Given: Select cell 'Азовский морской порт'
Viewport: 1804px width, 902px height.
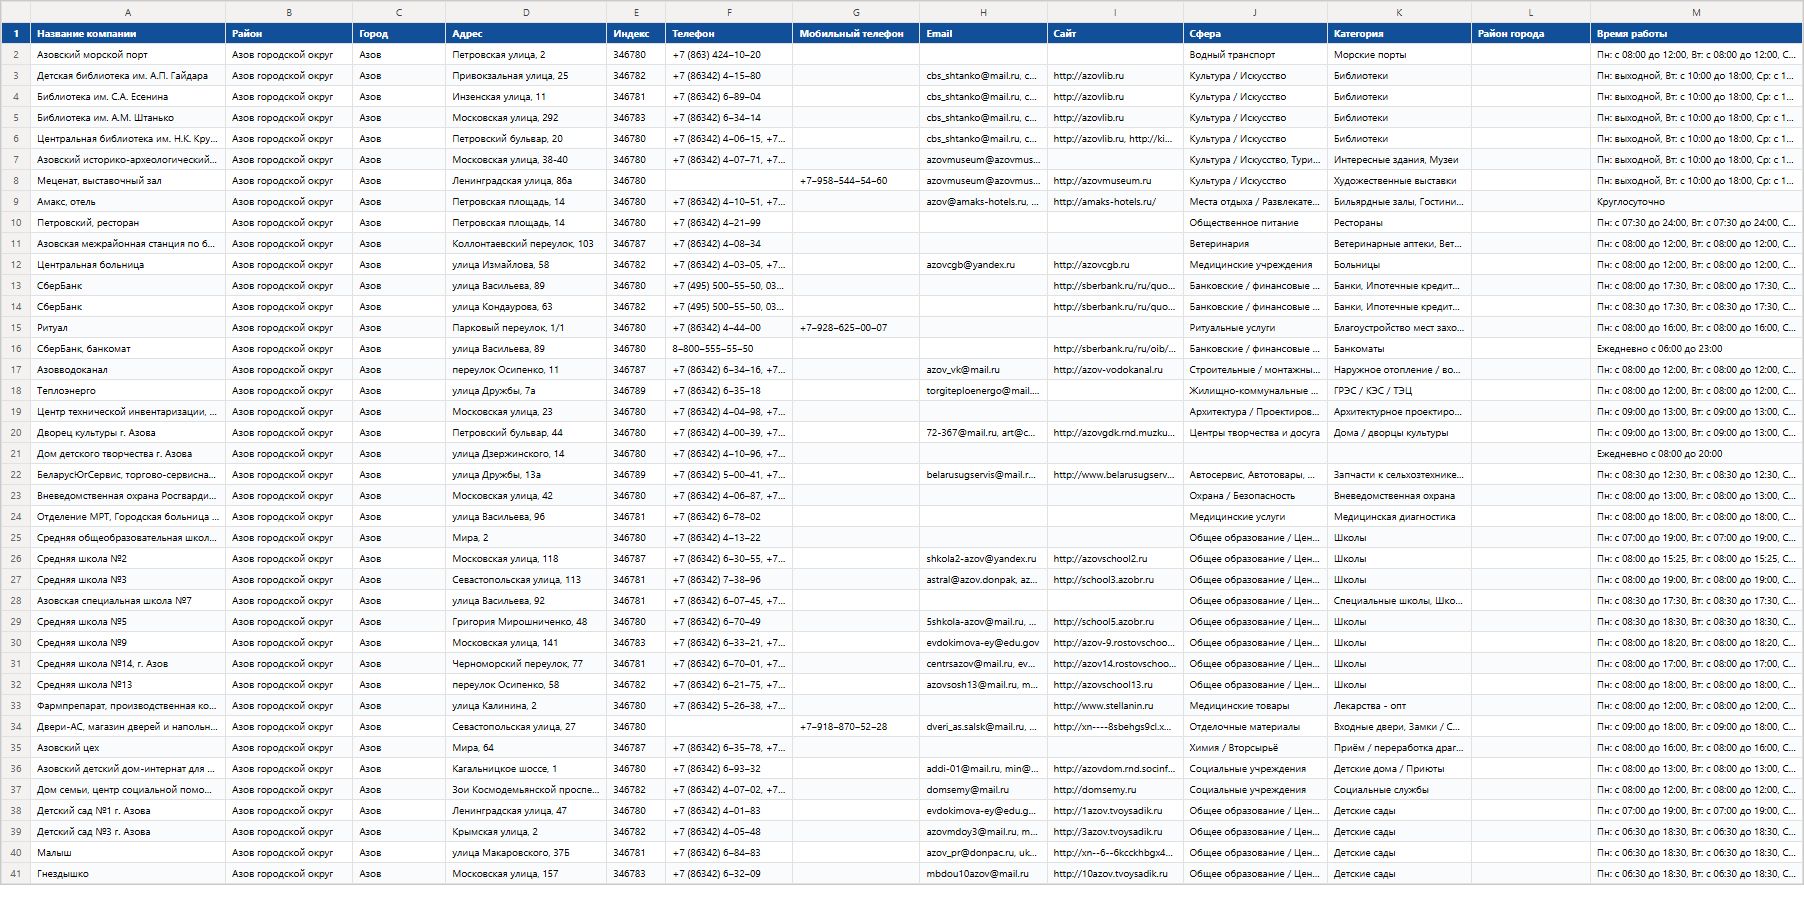Looking at the screenshot, I should point(128,55).
